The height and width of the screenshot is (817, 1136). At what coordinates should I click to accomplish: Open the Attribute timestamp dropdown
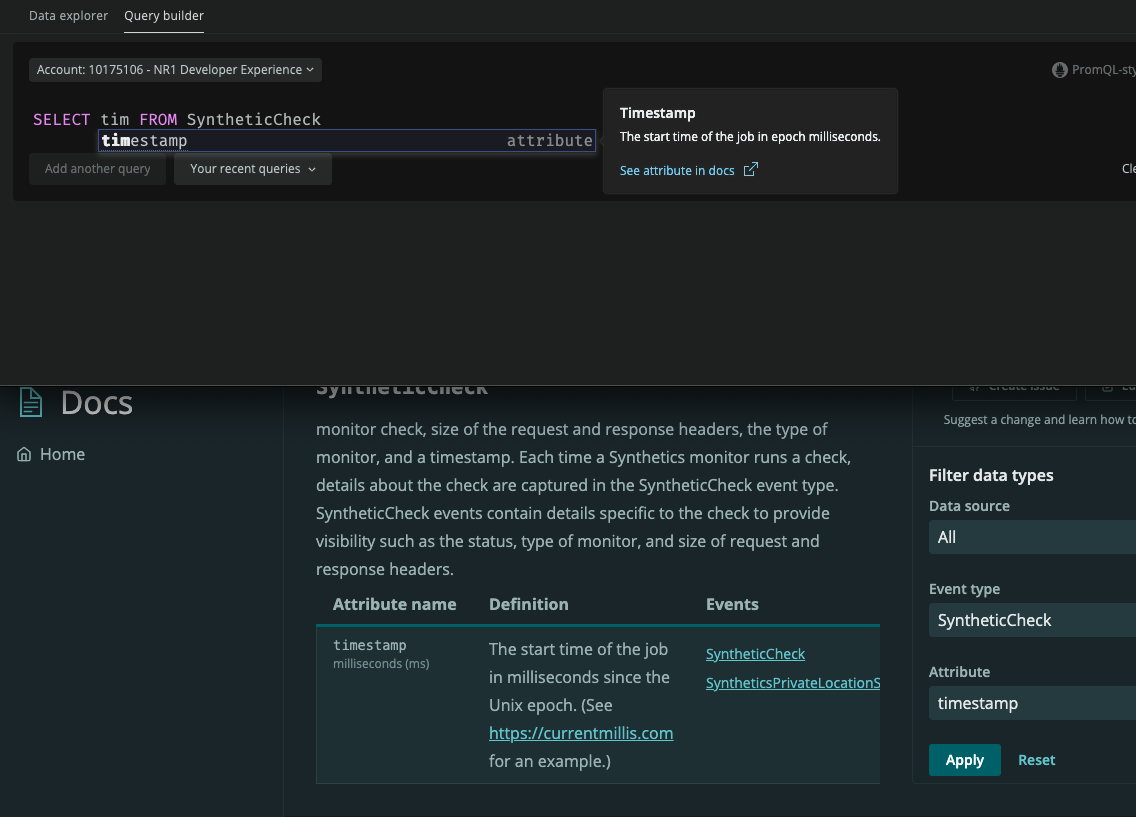click(x=1032, y=703)
